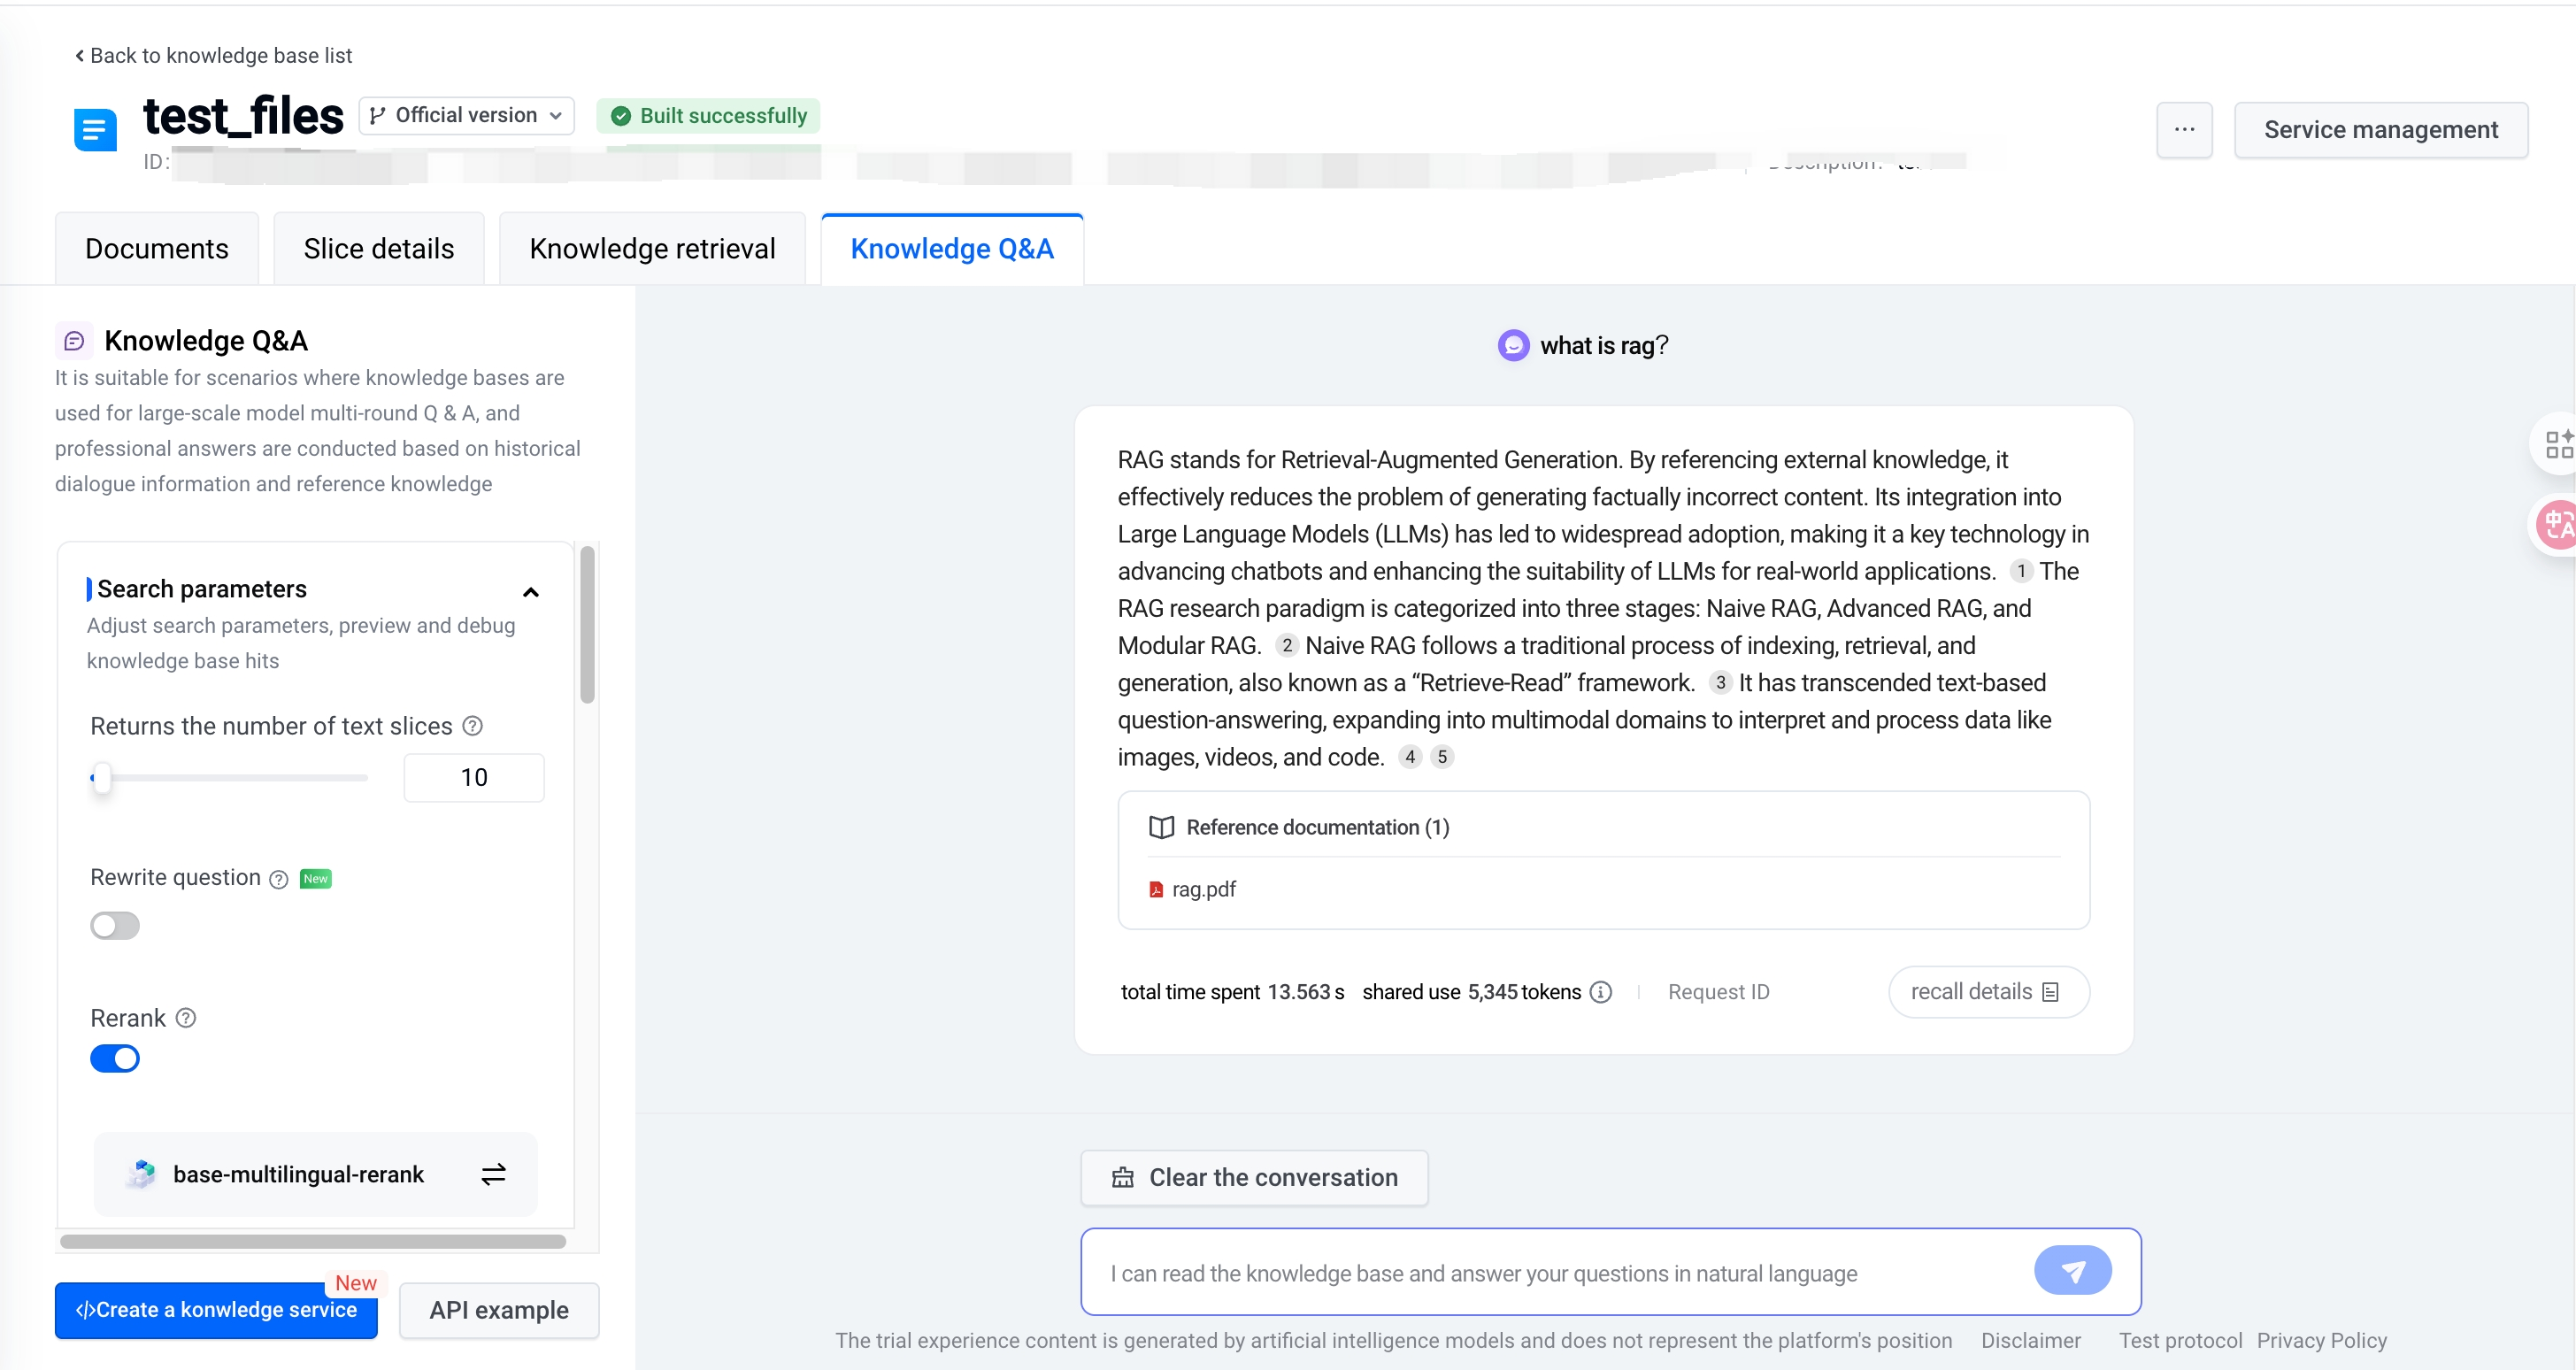This screenshot has height=1370, width=2576.
Task: Open the more options ellipsis button
Action: [2184, 130]
